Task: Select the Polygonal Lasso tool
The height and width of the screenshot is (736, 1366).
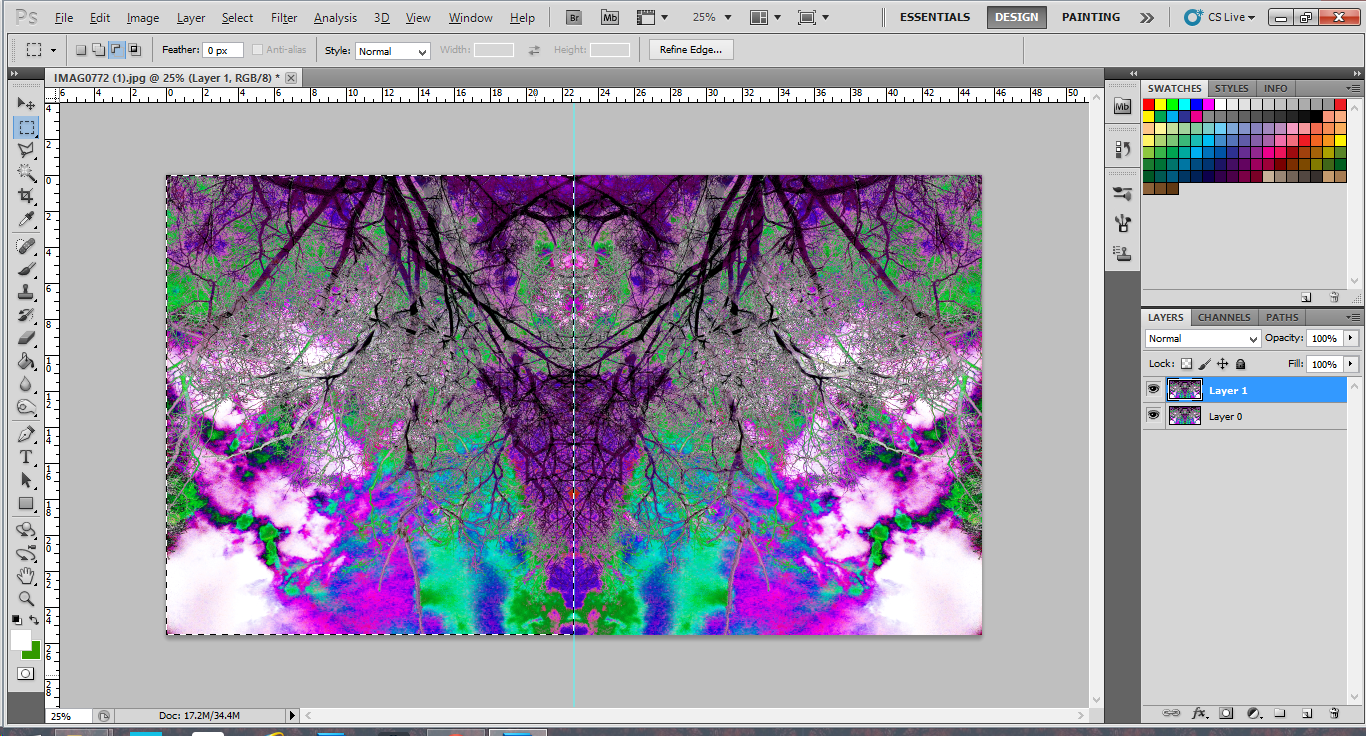Action: pyautogui.click(x=26, y=150)
